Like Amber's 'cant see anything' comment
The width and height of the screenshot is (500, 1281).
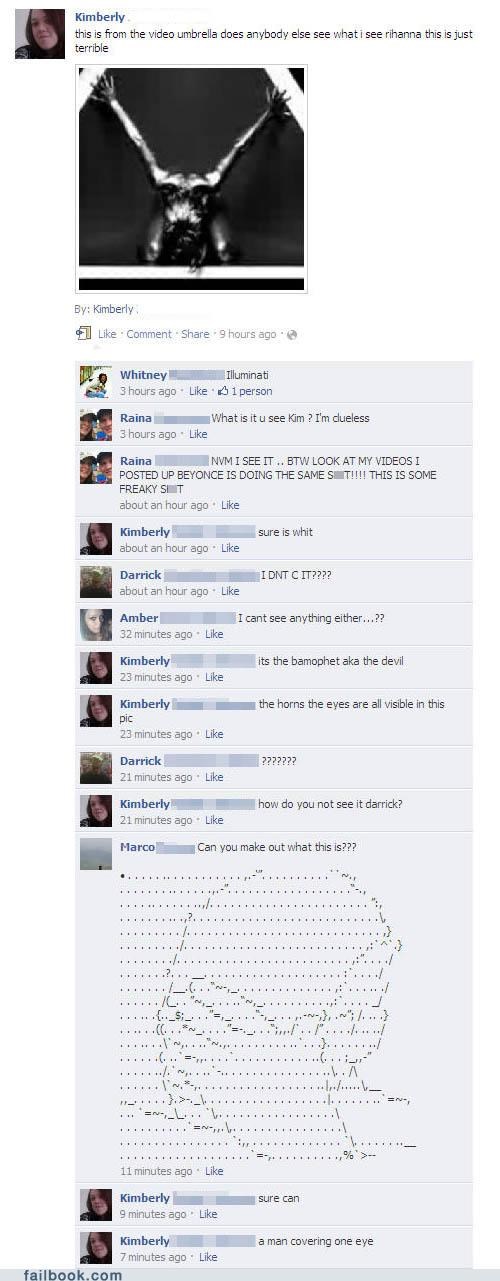pyautogui.click(x=214, y=634)
